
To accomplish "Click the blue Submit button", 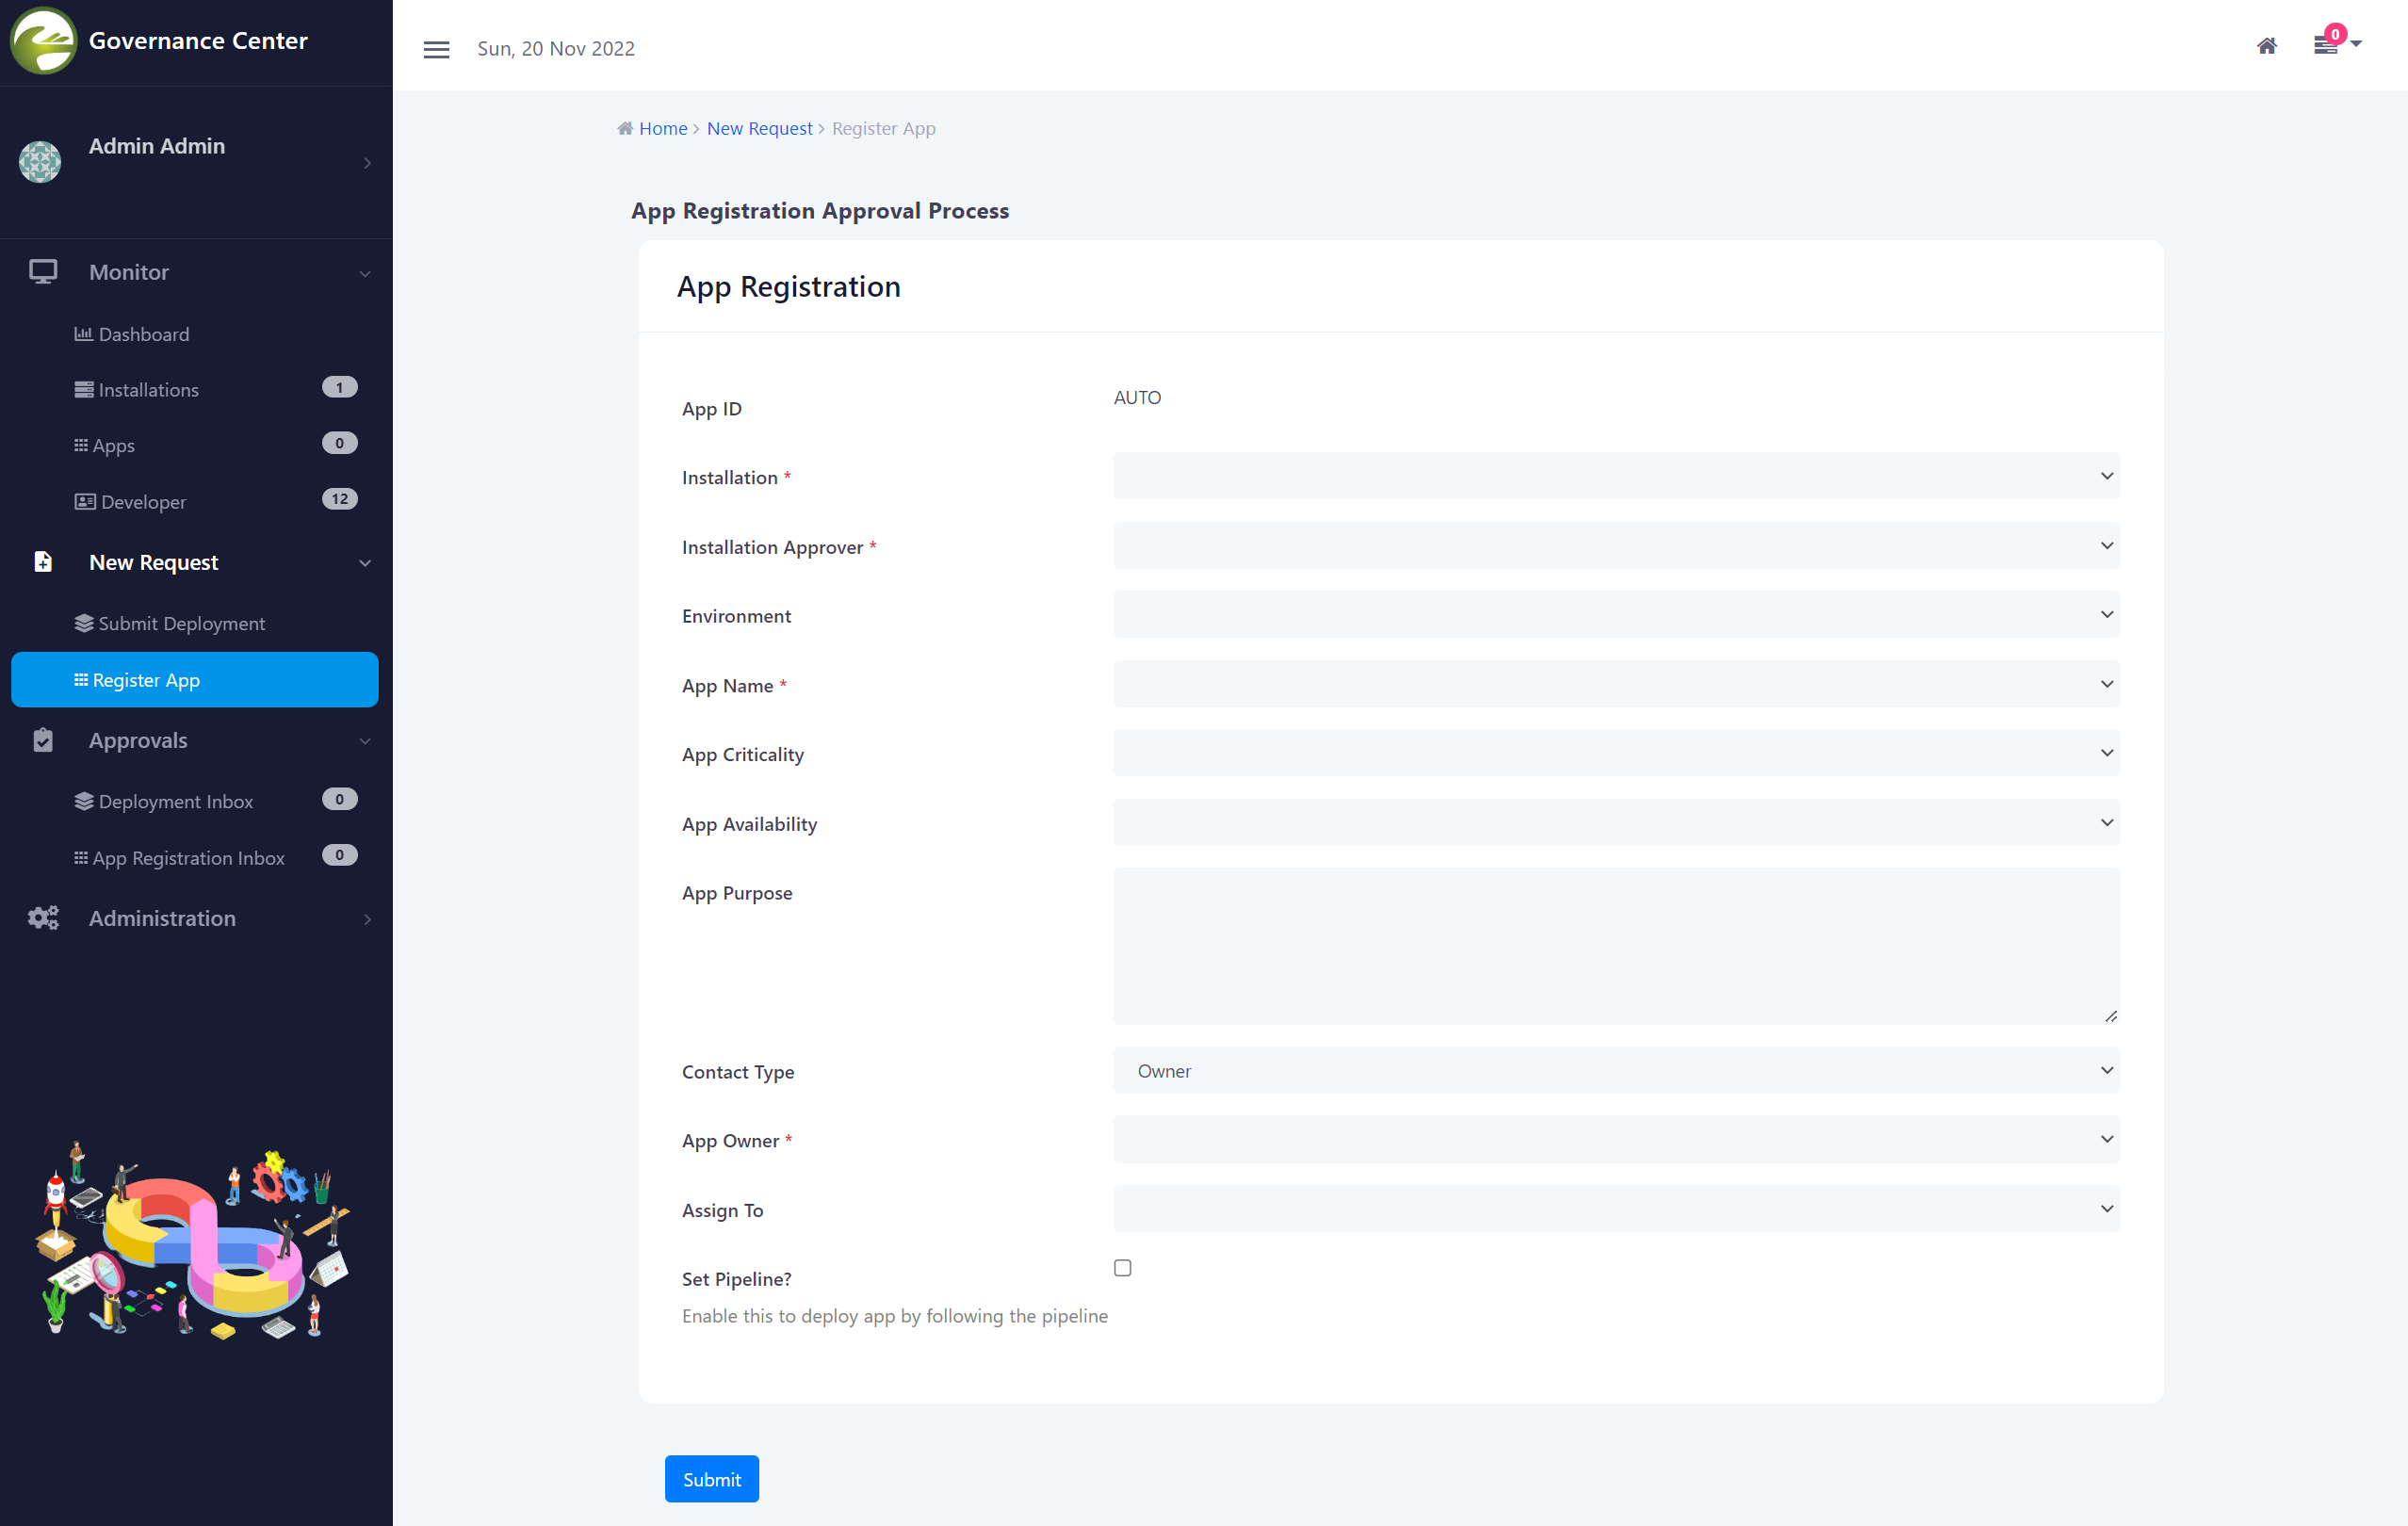I will [x=711, y=1479].
